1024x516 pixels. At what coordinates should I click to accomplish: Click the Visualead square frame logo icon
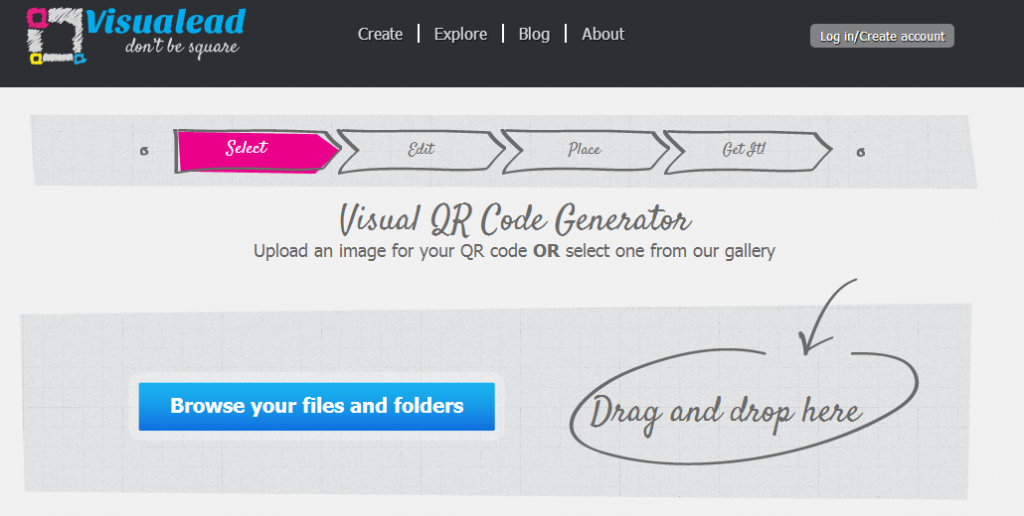[x=56, y=35]
